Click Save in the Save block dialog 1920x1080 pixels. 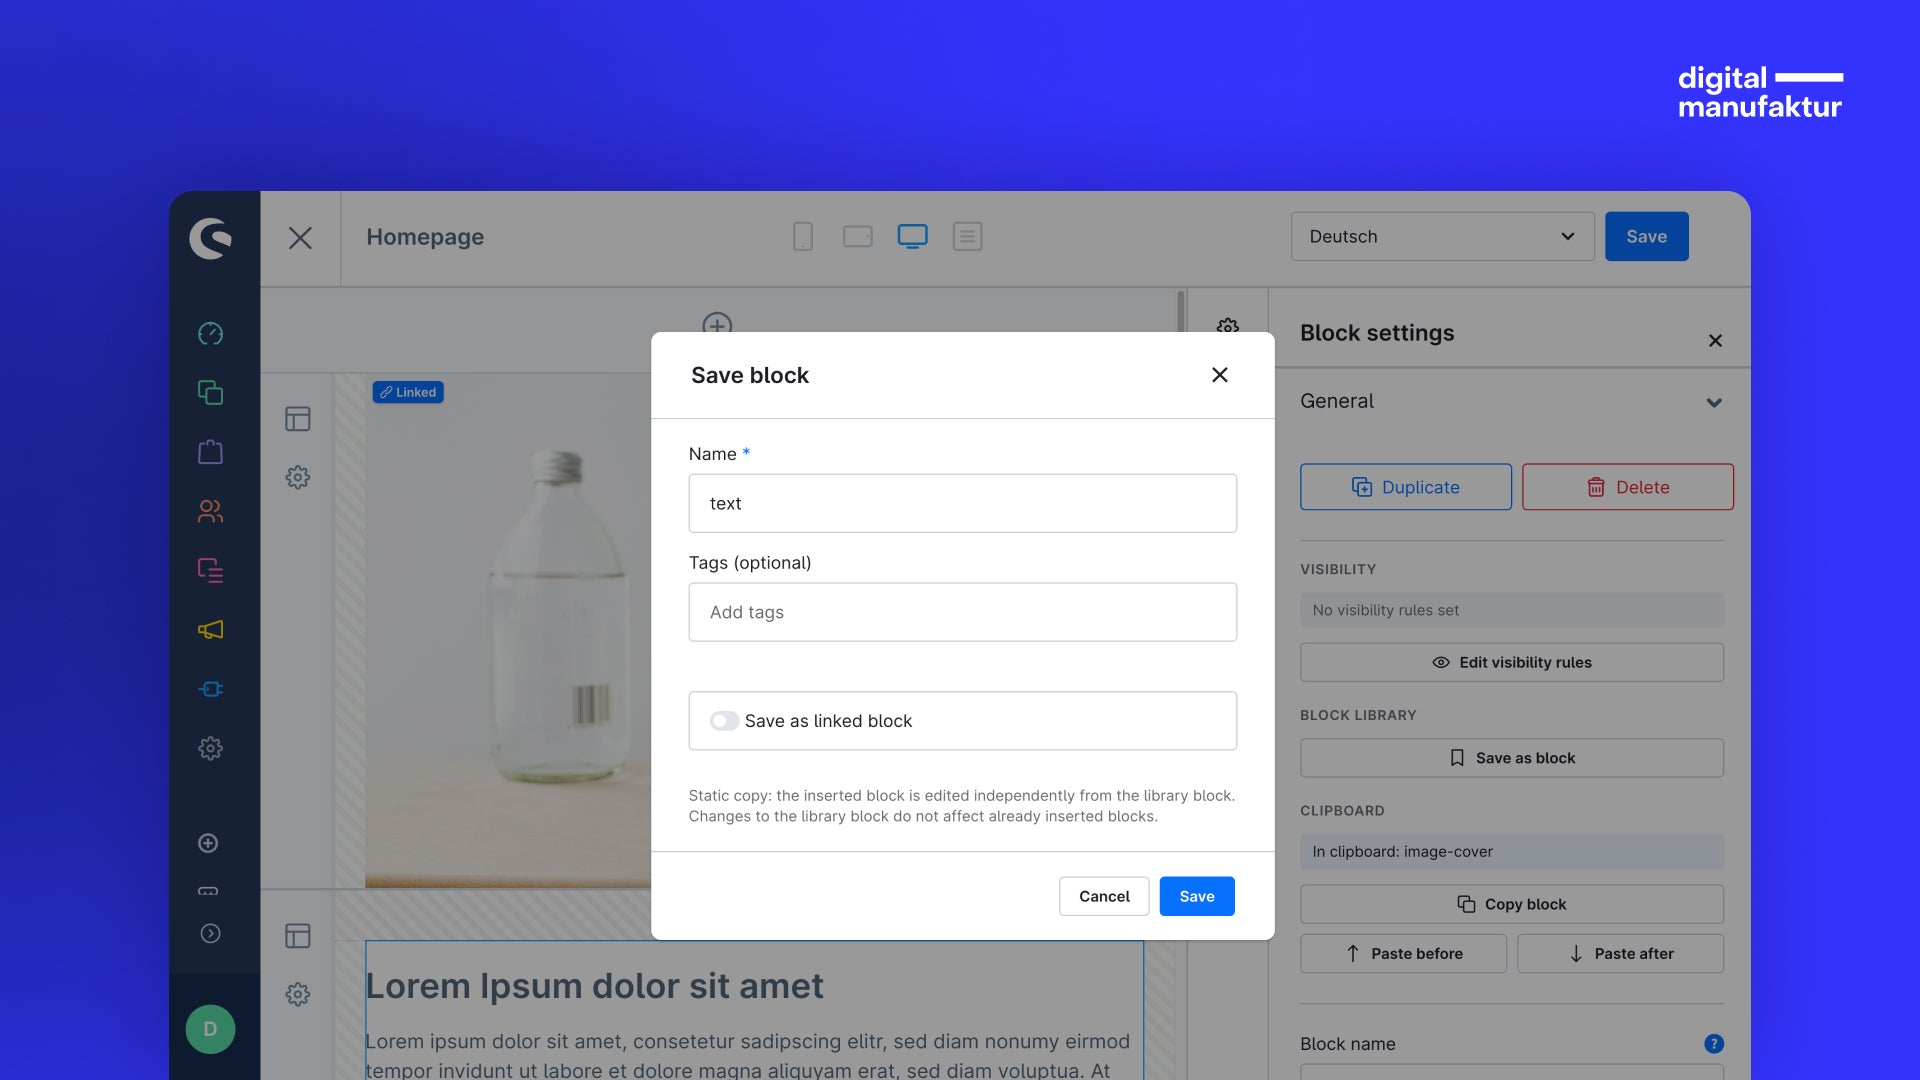tap(1197, 896)
